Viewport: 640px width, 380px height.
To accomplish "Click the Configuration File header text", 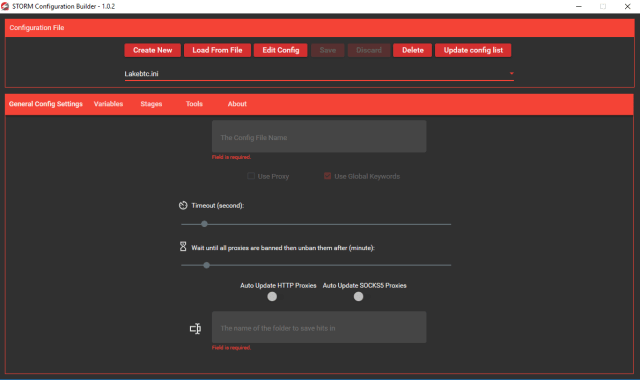I will tap(37, 28).
